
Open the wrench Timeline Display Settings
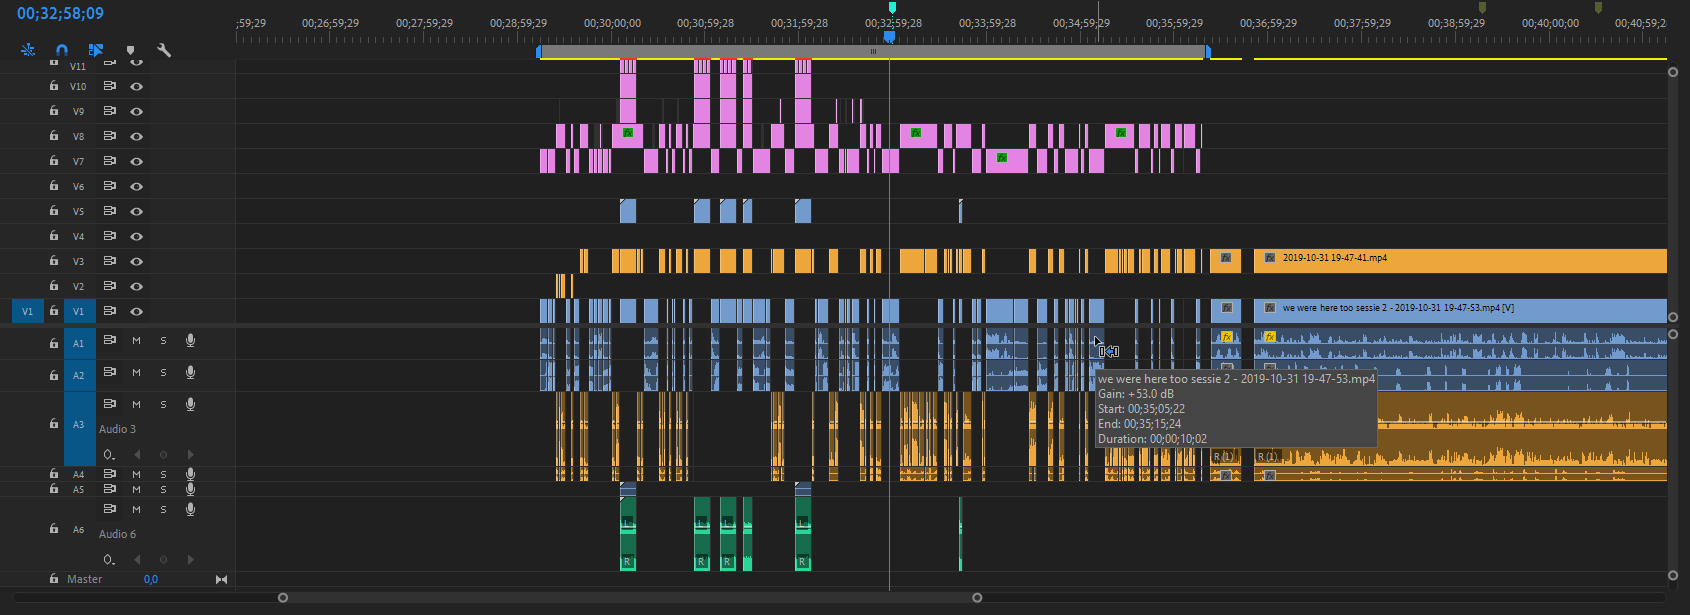click(x=164, y=50)
